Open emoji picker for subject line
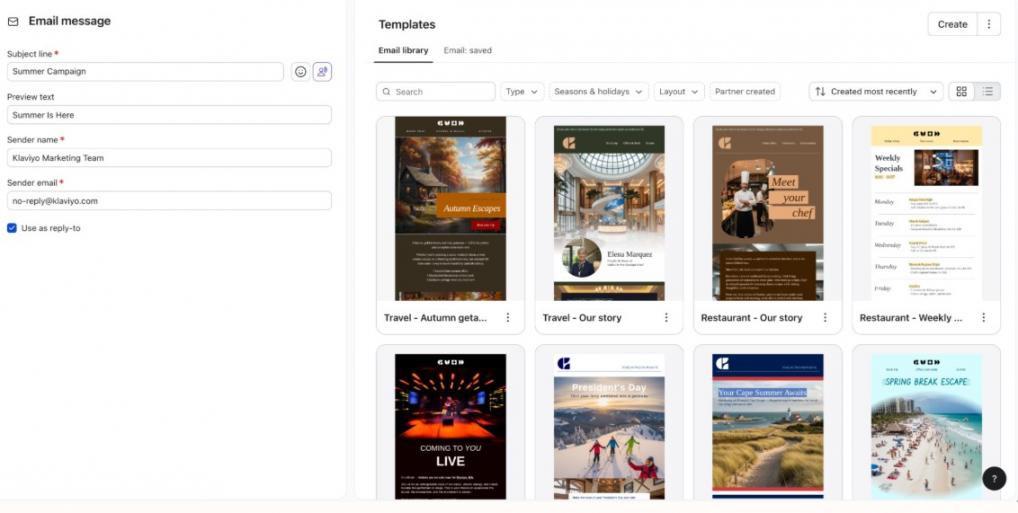The height and width of the screenshot is (513, 1018). click(300, 72)
